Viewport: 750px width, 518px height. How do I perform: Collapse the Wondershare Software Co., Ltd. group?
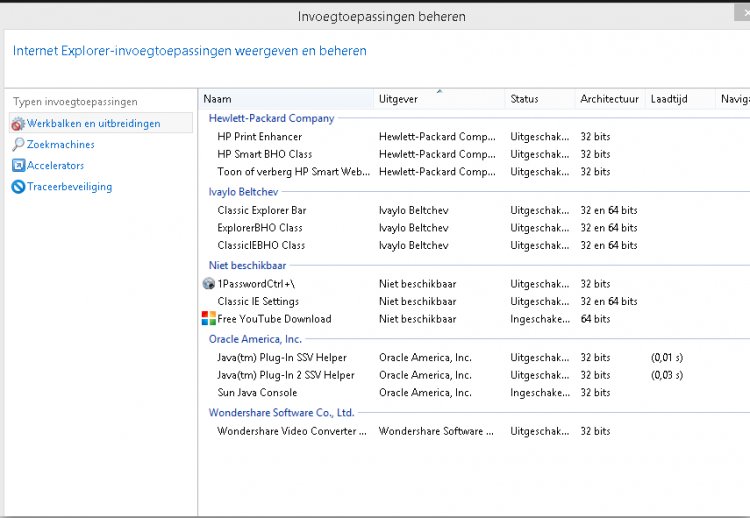coord(281,413)
